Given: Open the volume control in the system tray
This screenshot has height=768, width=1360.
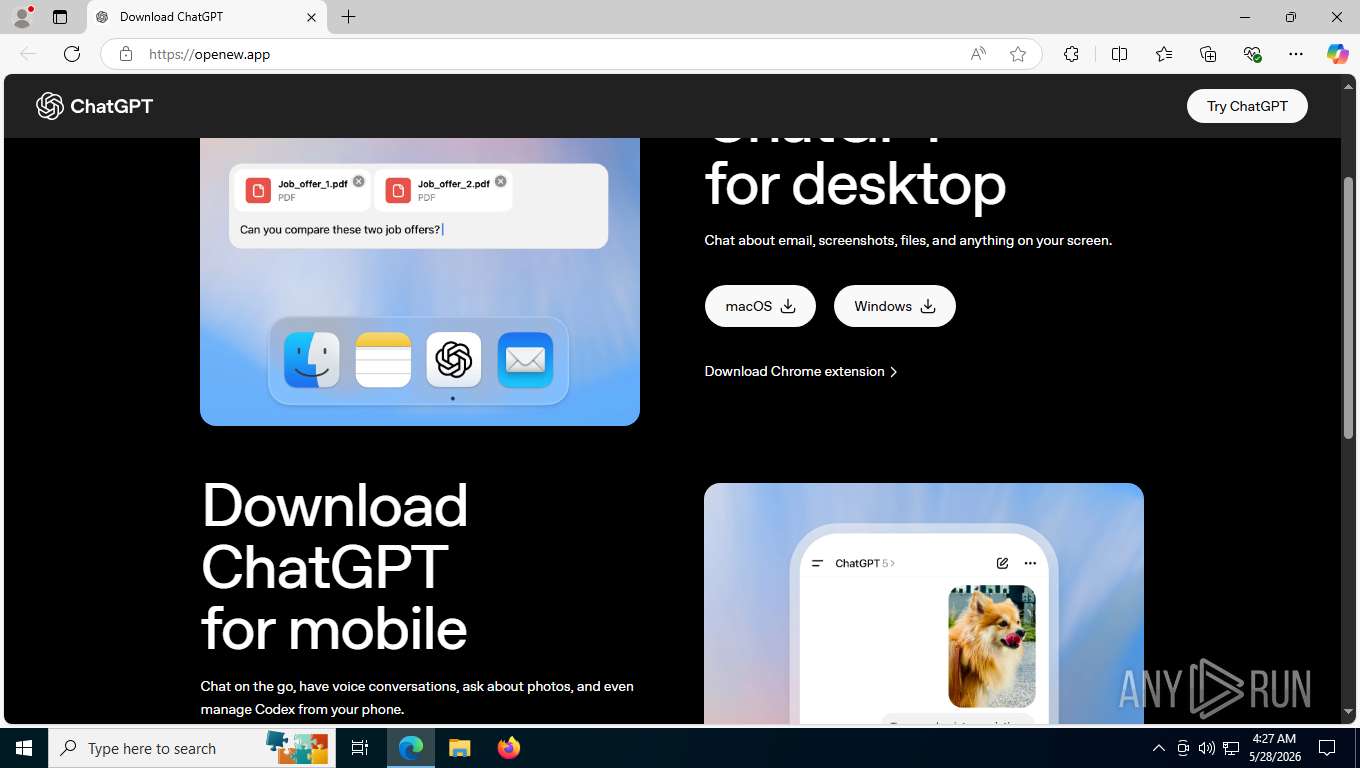Looking at the screenshot, I should 1207,748.
